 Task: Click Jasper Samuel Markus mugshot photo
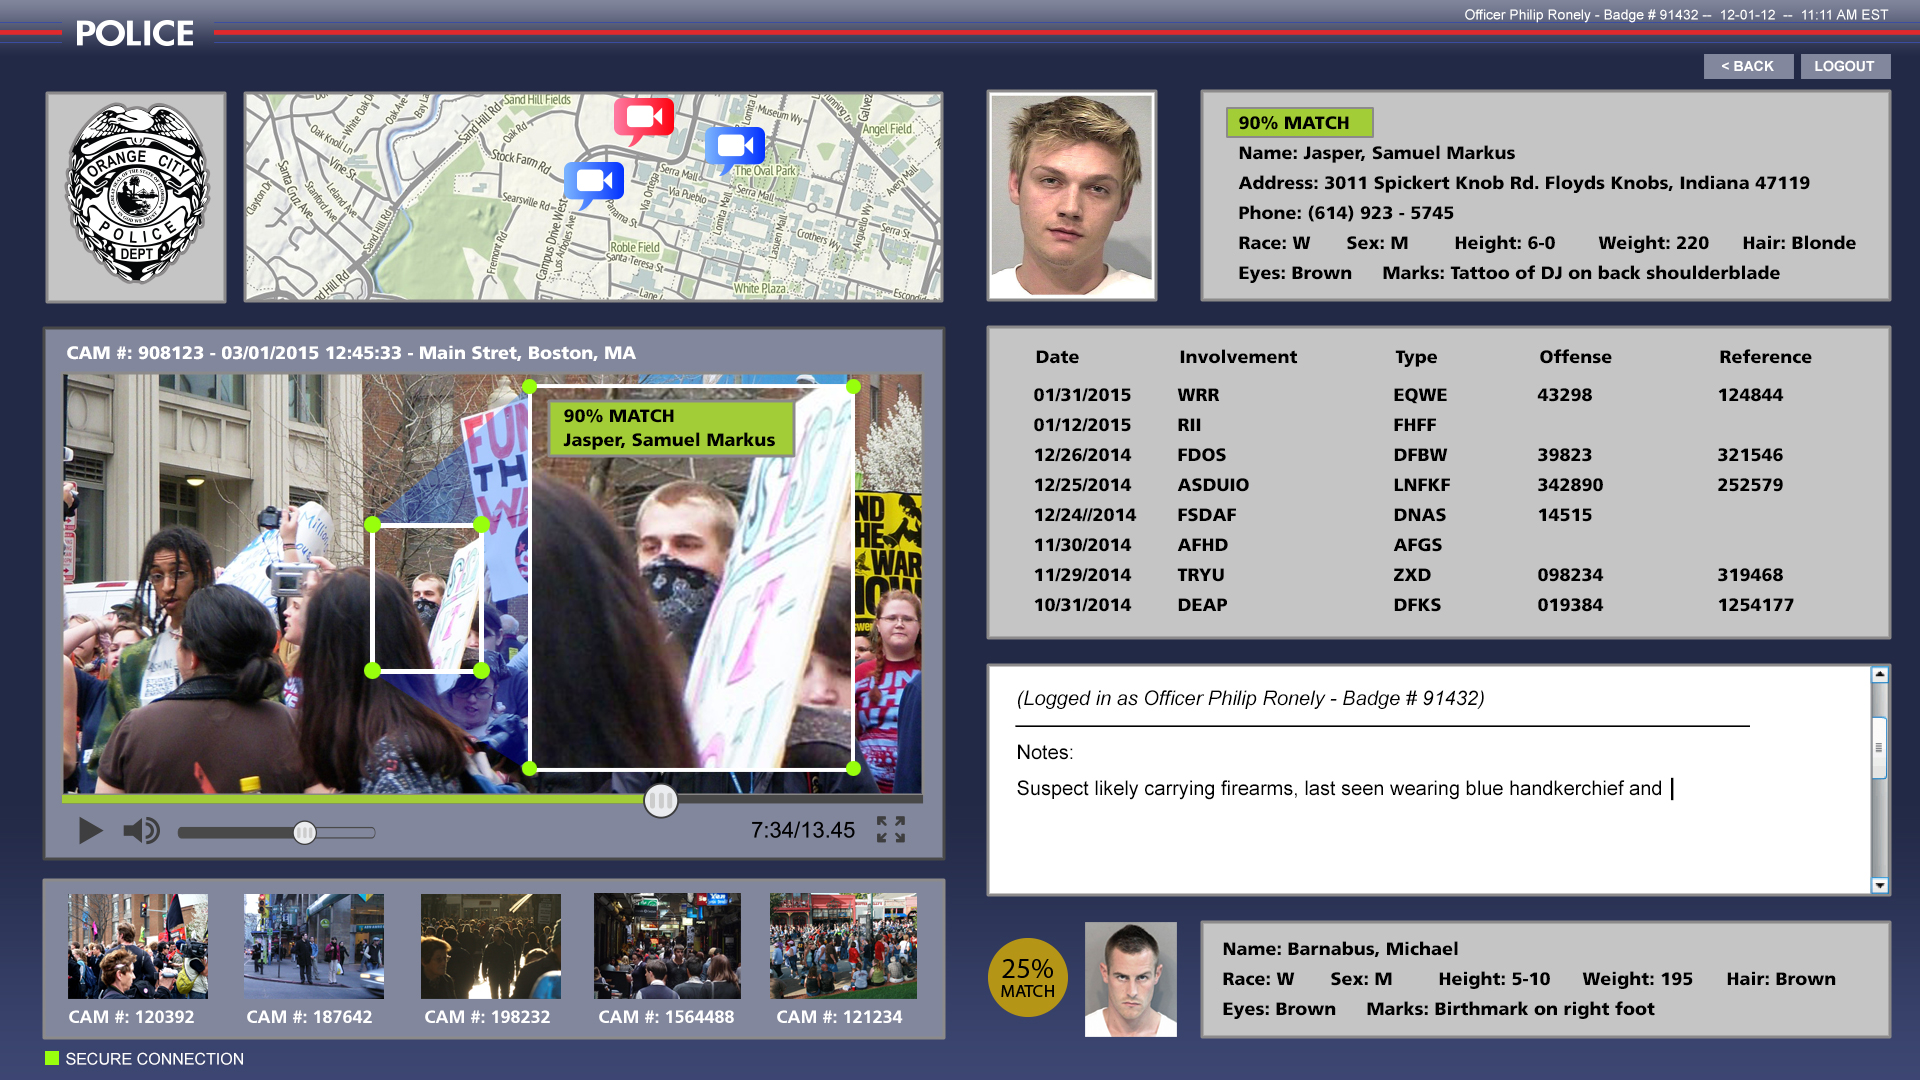click(x=1071, y=195)
